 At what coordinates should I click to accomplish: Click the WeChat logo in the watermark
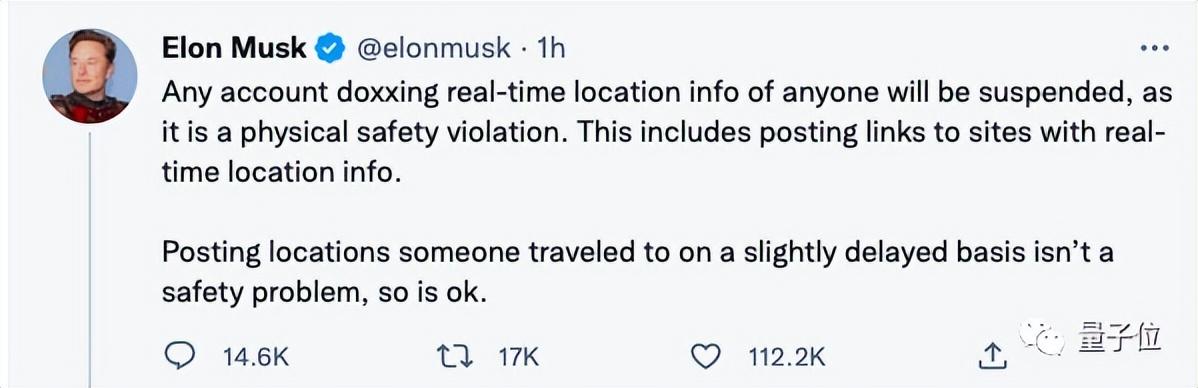point(1041,338)
